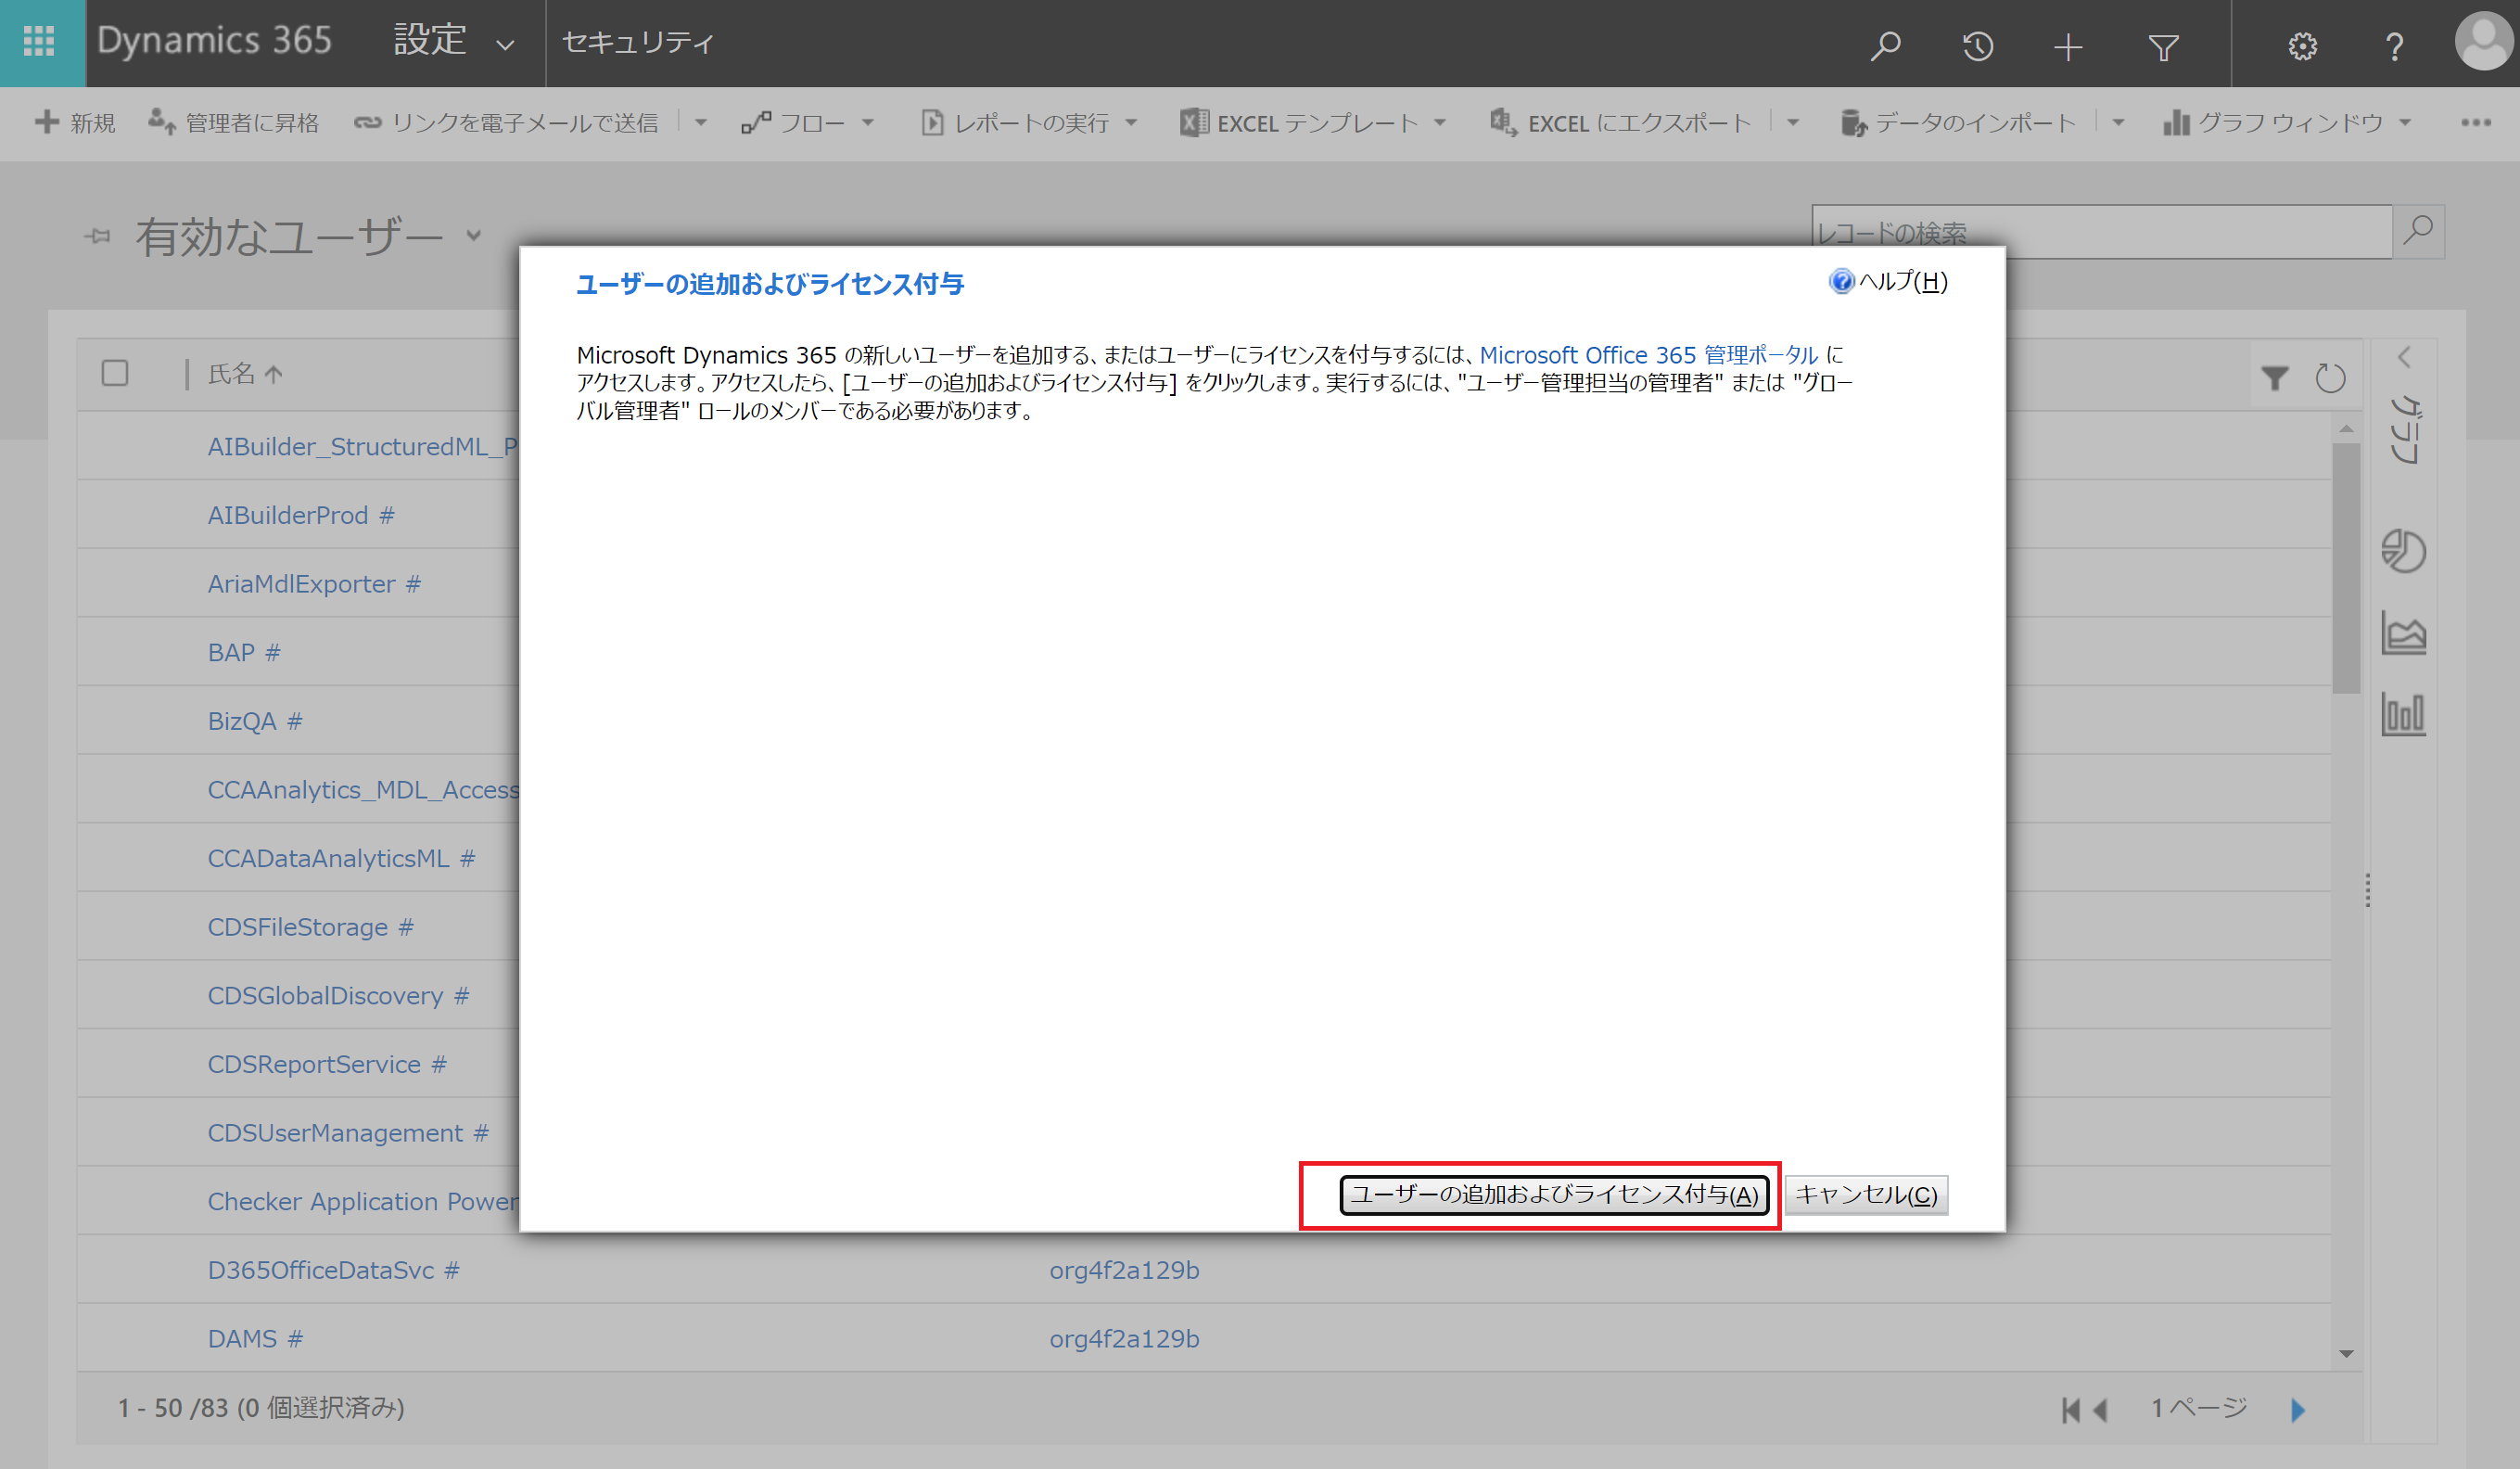Open EXCEL テンプレート dropdown
The height and width of the screenshot is (1469, 2520).
(x=1313, y=123)
